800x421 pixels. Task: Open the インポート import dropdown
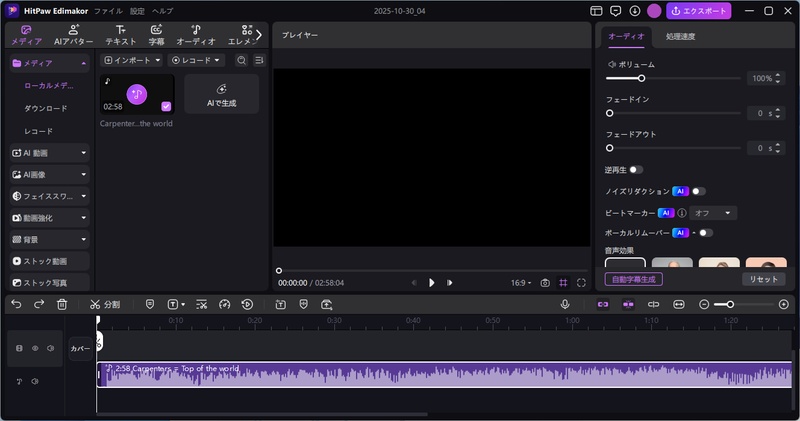(x=132, y=60)
